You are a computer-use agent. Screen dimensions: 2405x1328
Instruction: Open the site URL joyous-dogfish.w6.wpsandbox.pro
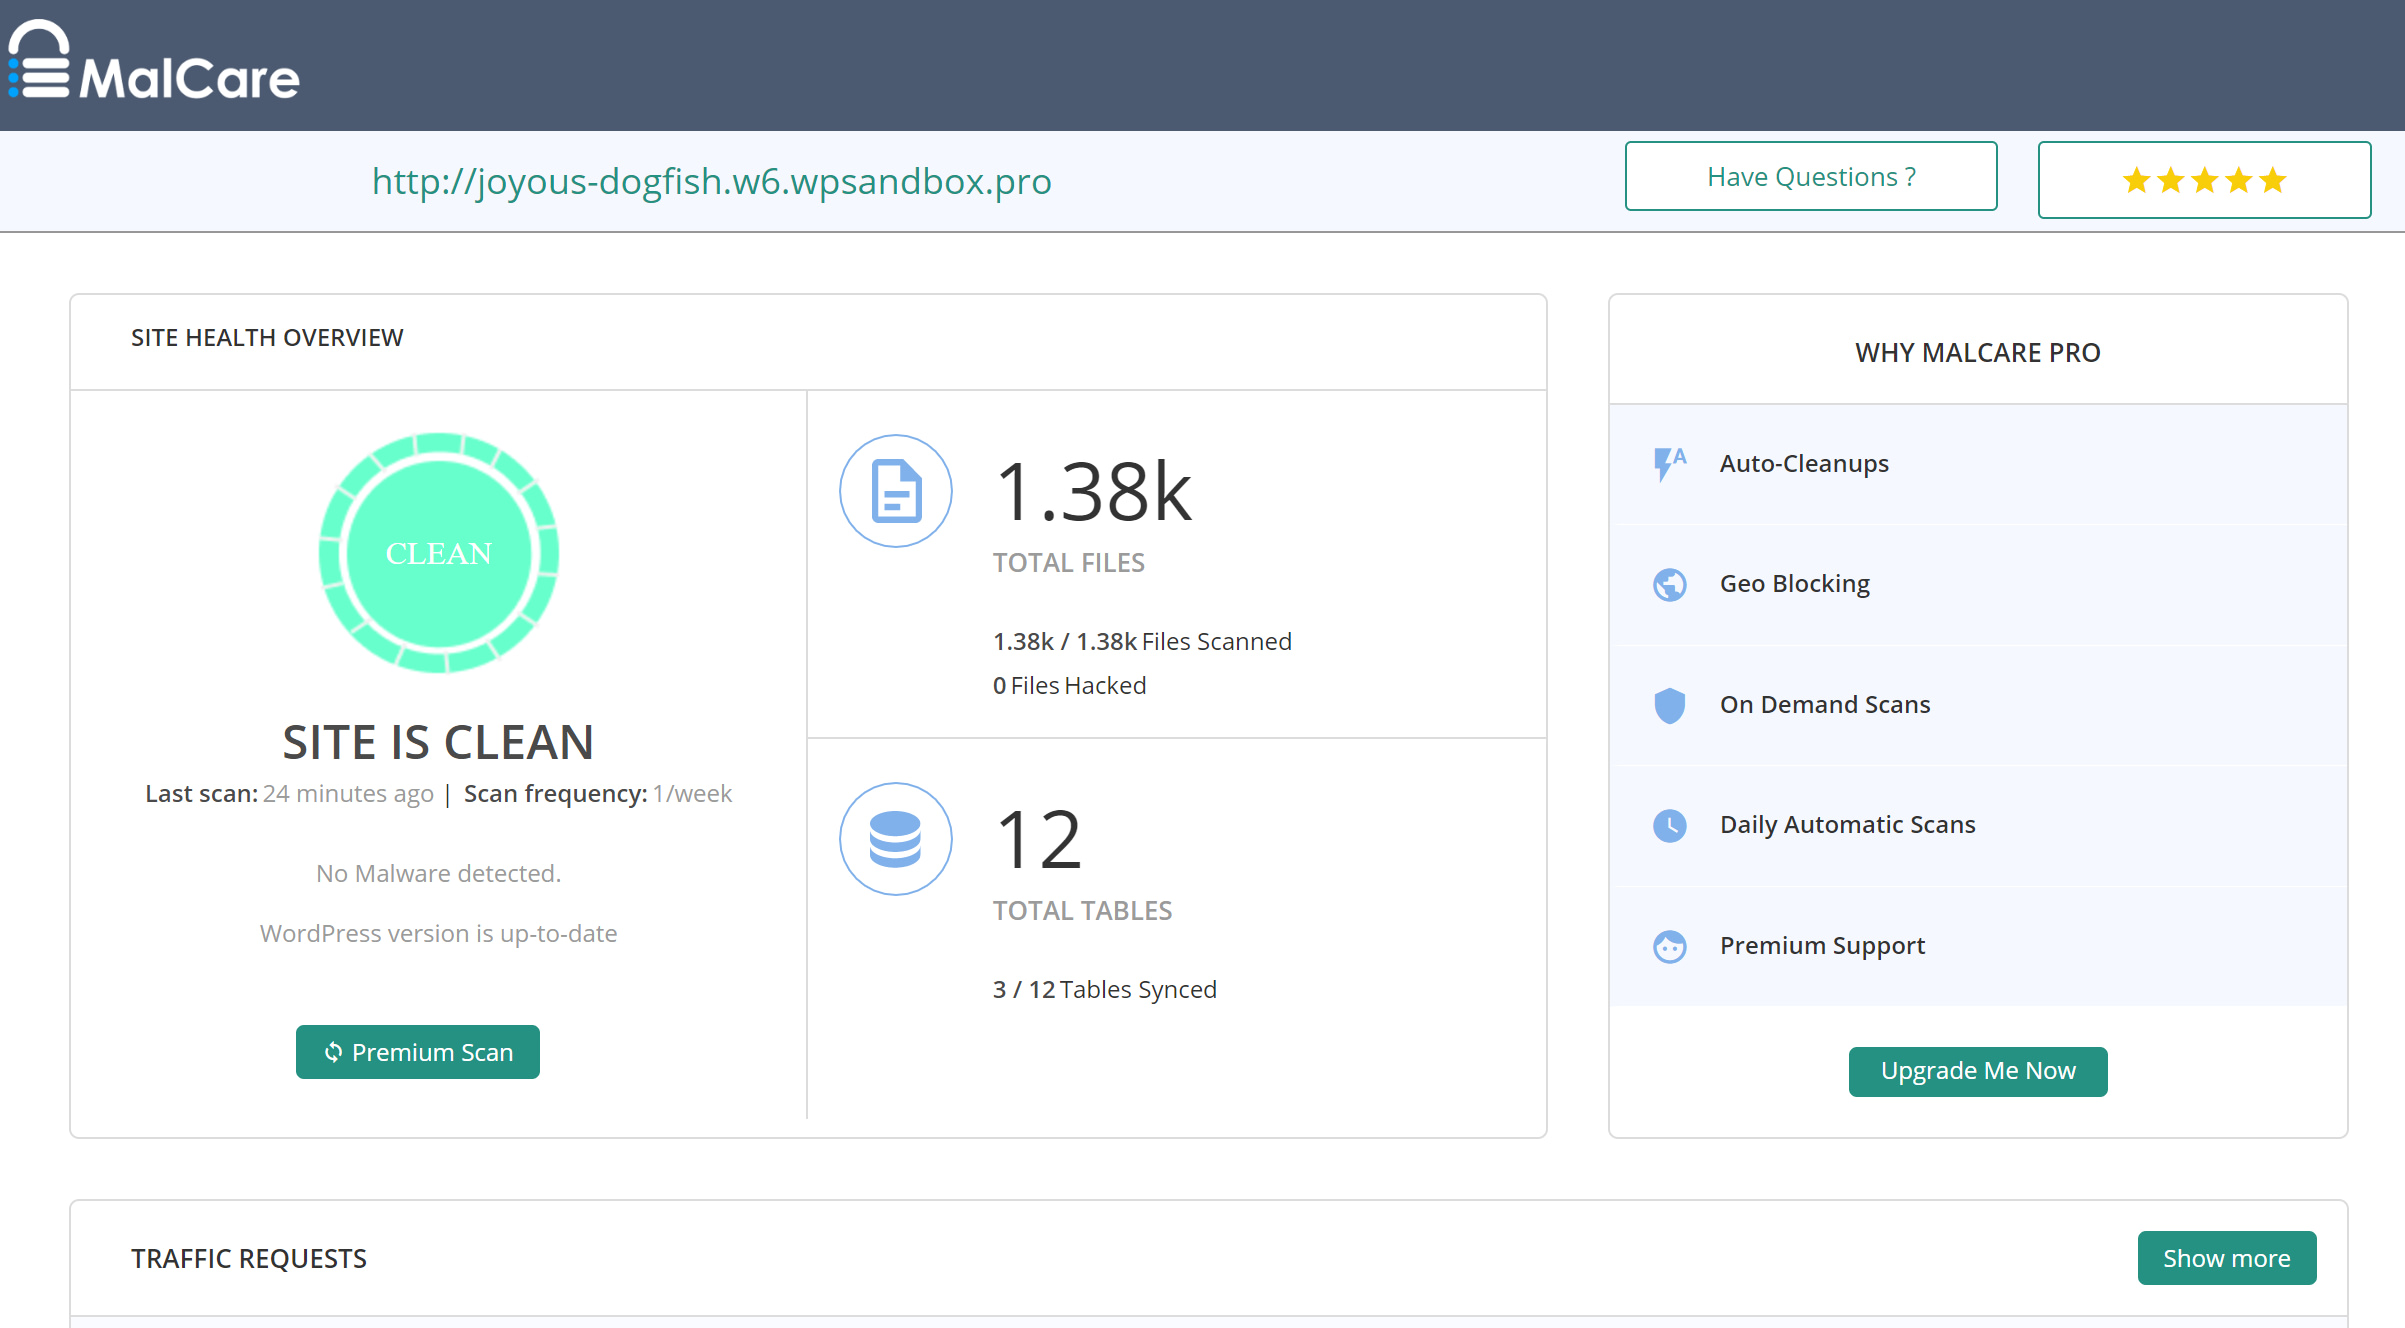pos(711,181)
